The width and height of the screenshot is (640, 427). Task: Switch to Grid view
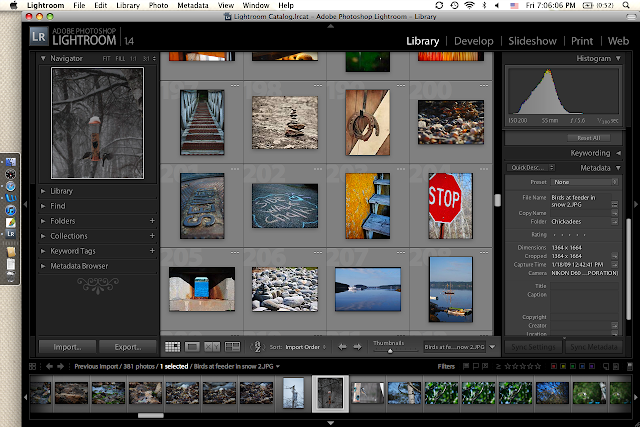pyautogui.click(x=173, y=347)
